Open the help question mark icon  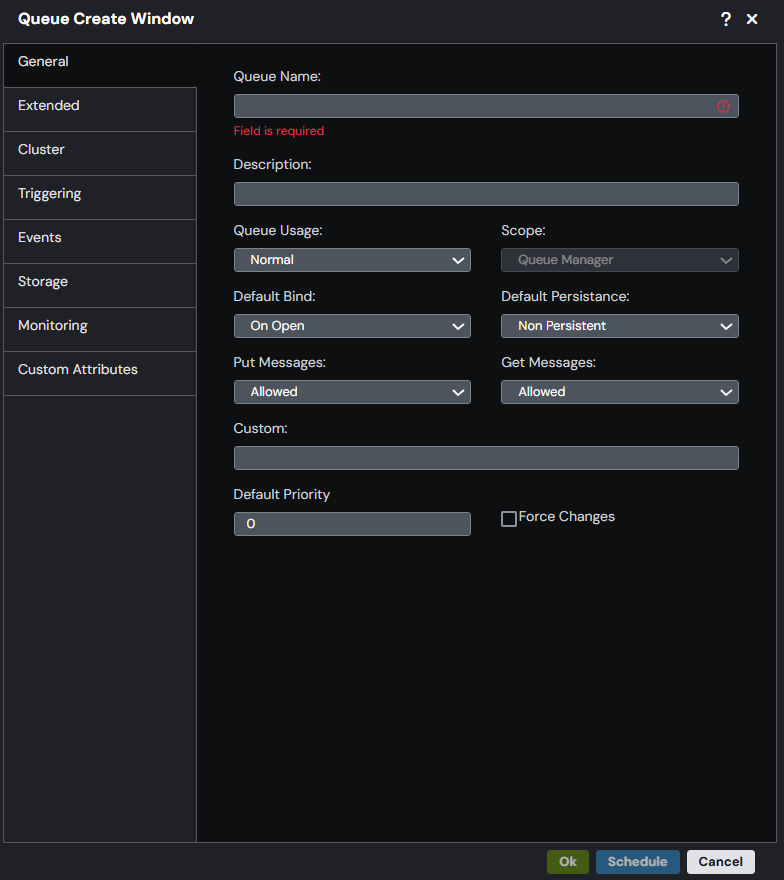pyautogui.click(x=726, y=19)
